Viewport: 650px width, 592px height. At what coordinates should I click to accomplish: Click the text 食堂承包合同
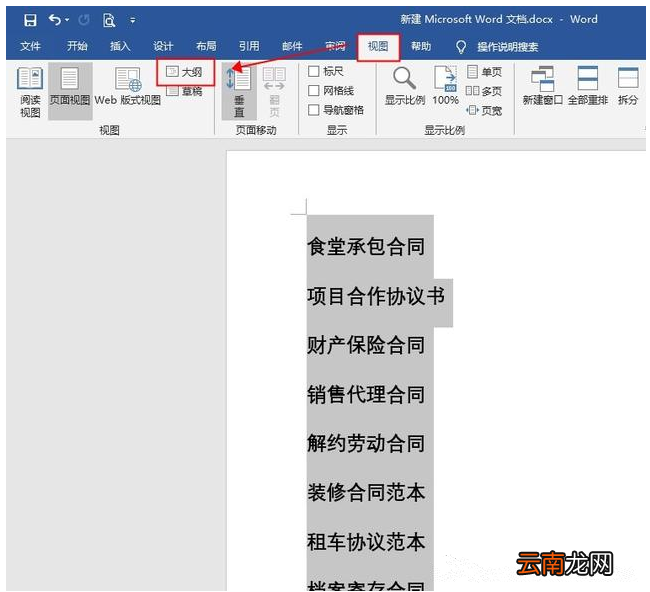pos(366,247)
